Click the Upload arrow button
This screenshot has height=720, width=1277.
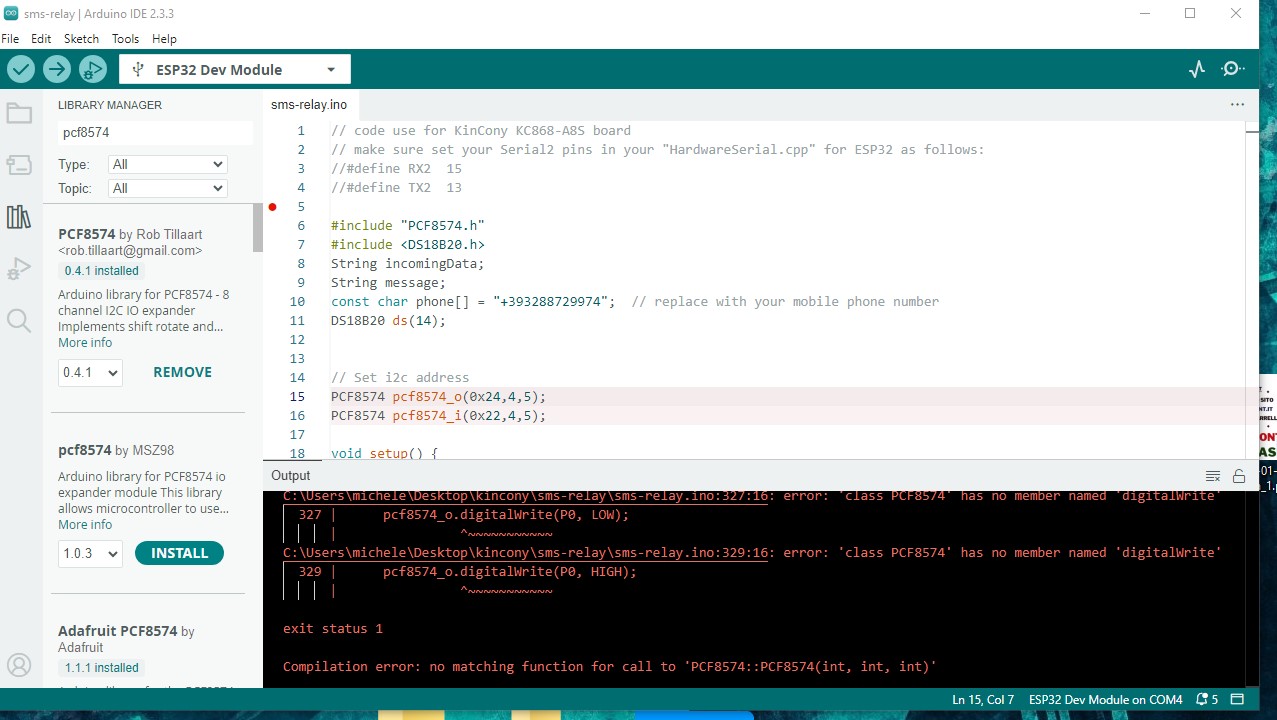[57, 69]
